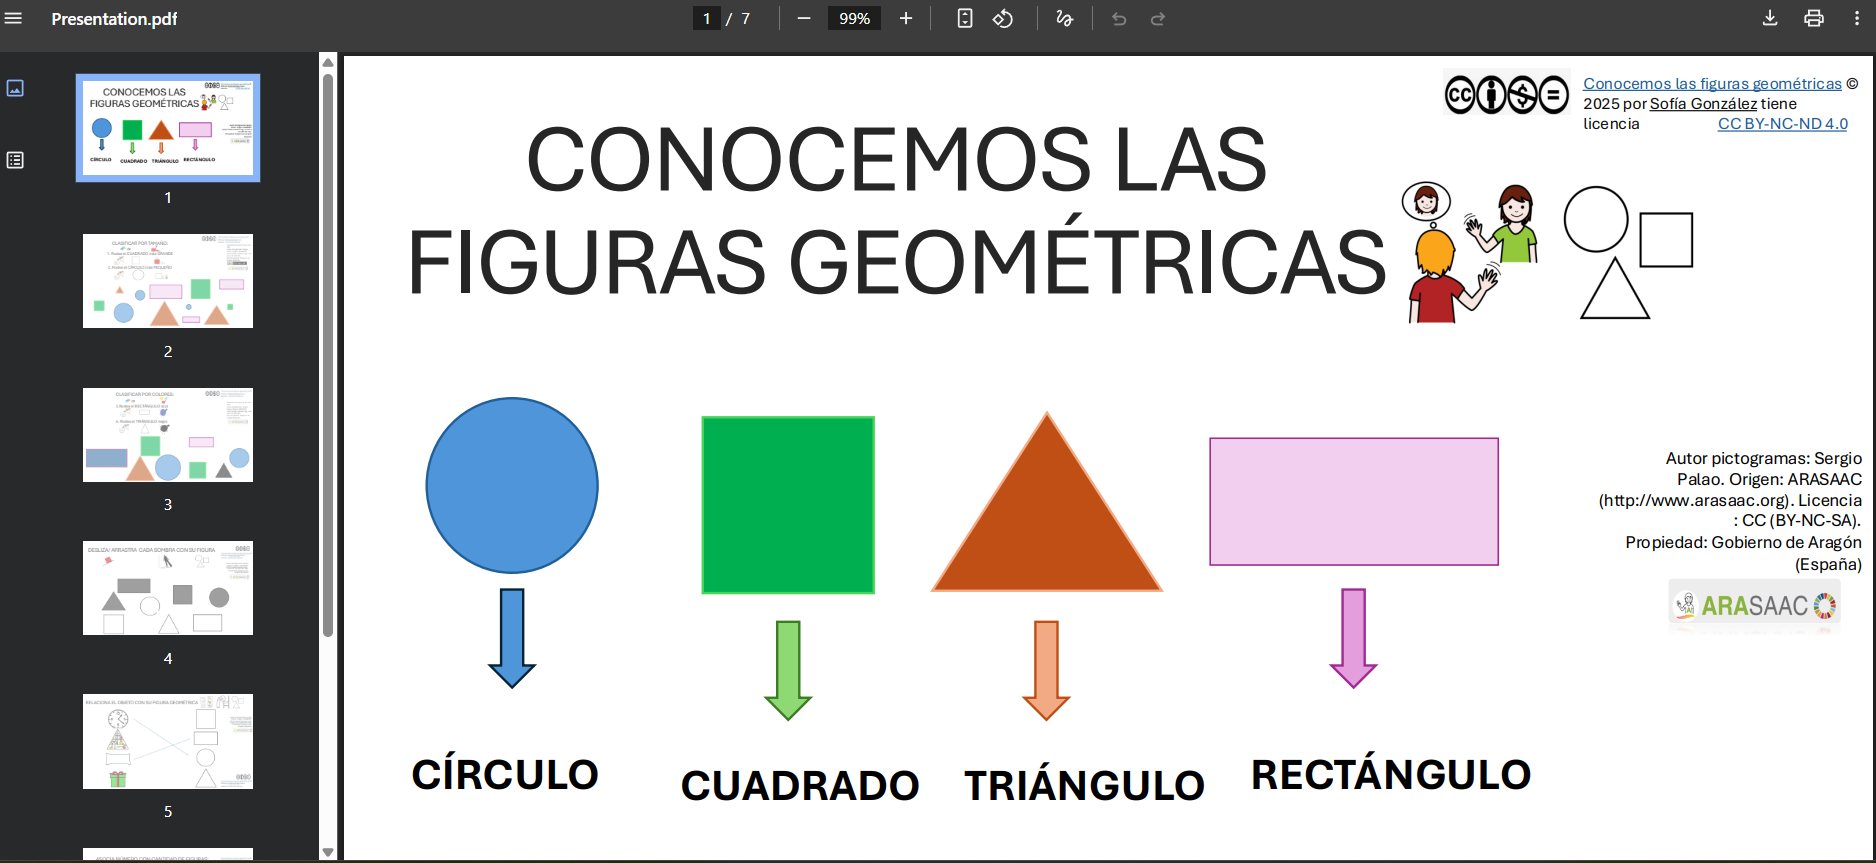The height and width of the screenshot is (863, 1876).
Task: Open the Sofía González author link
Action: click(1703, 104)
